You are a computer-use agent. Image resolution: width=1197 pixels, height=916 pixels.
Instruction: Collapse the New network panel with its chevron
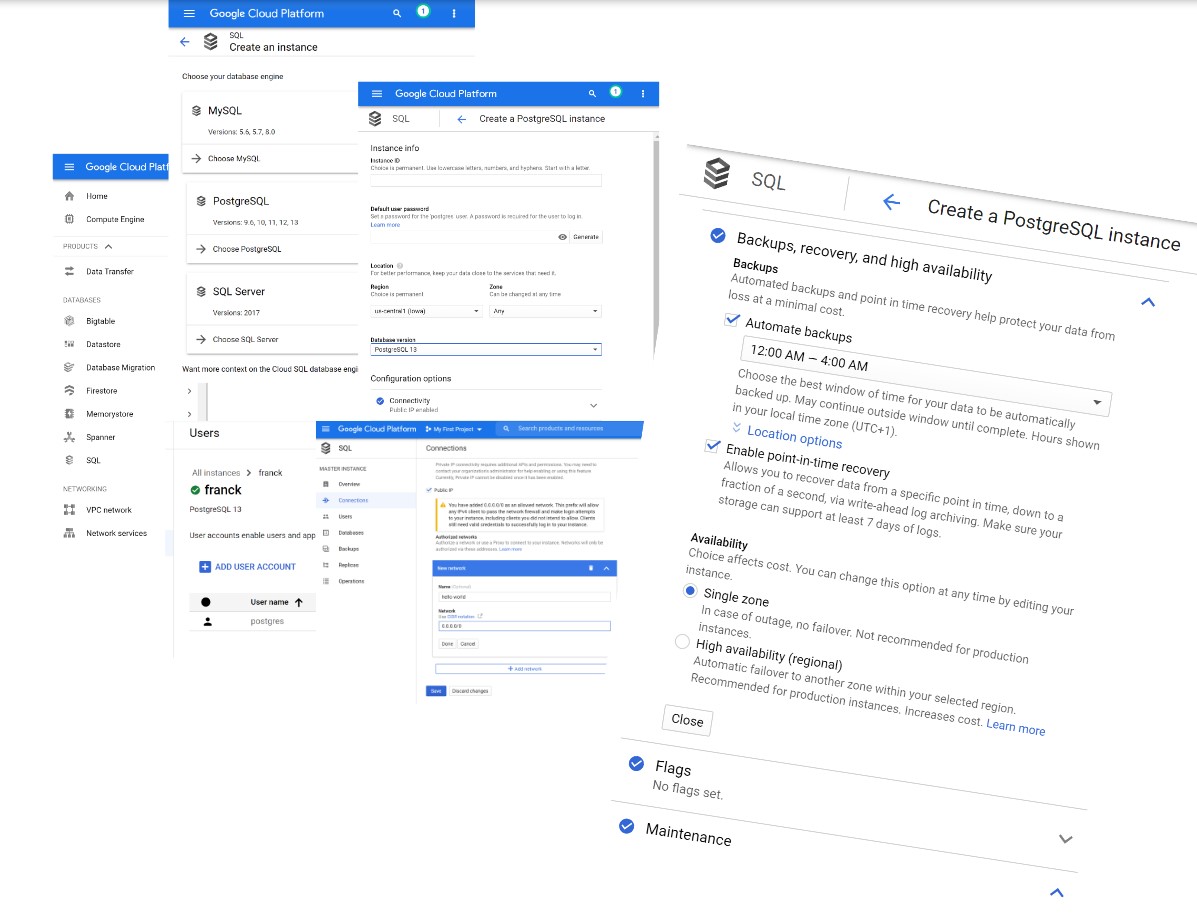606,568
